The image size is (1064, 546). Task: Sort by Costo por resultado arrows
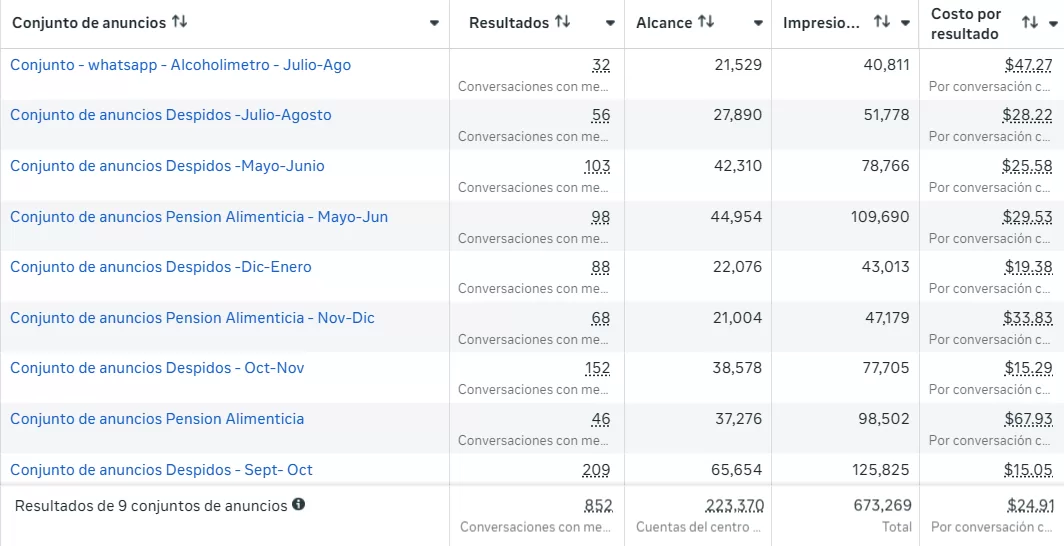pyautogui.click(x=1030, y=22)
